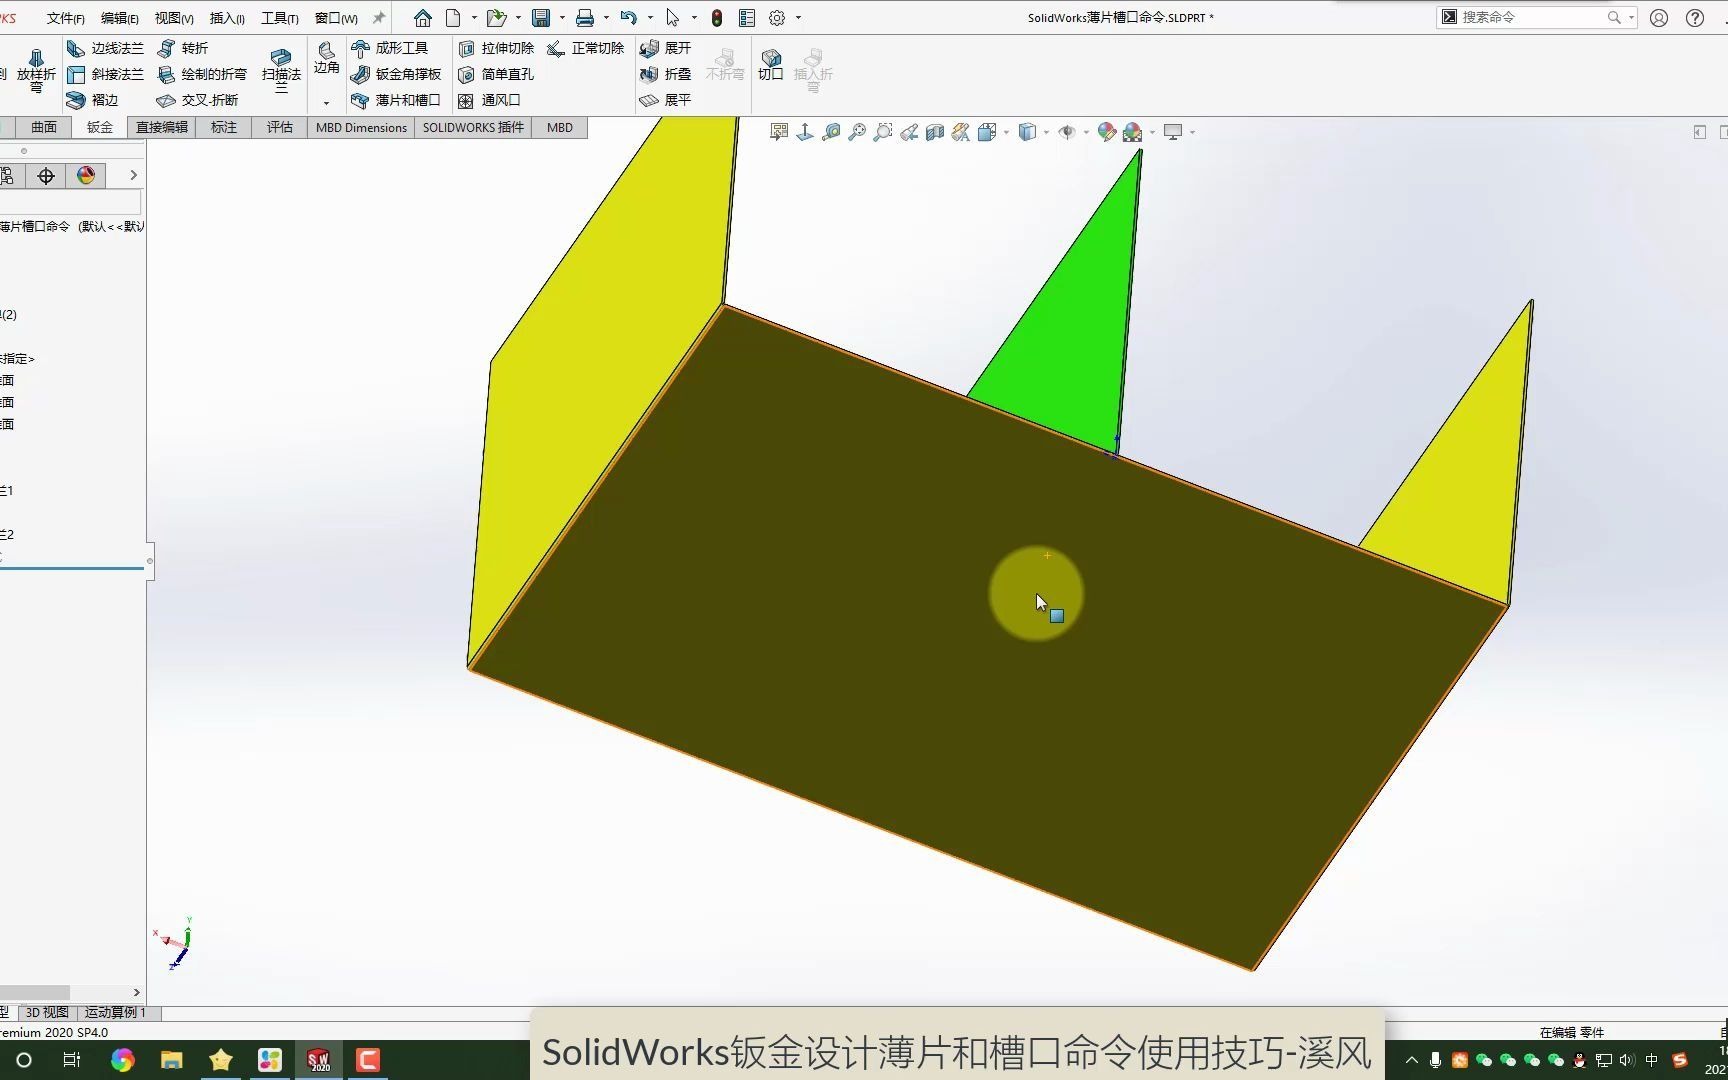This screenshot has height=1080, width=1728.
Task: Pin the menu bar with pushpin
Action: click(x=379, y=18)
